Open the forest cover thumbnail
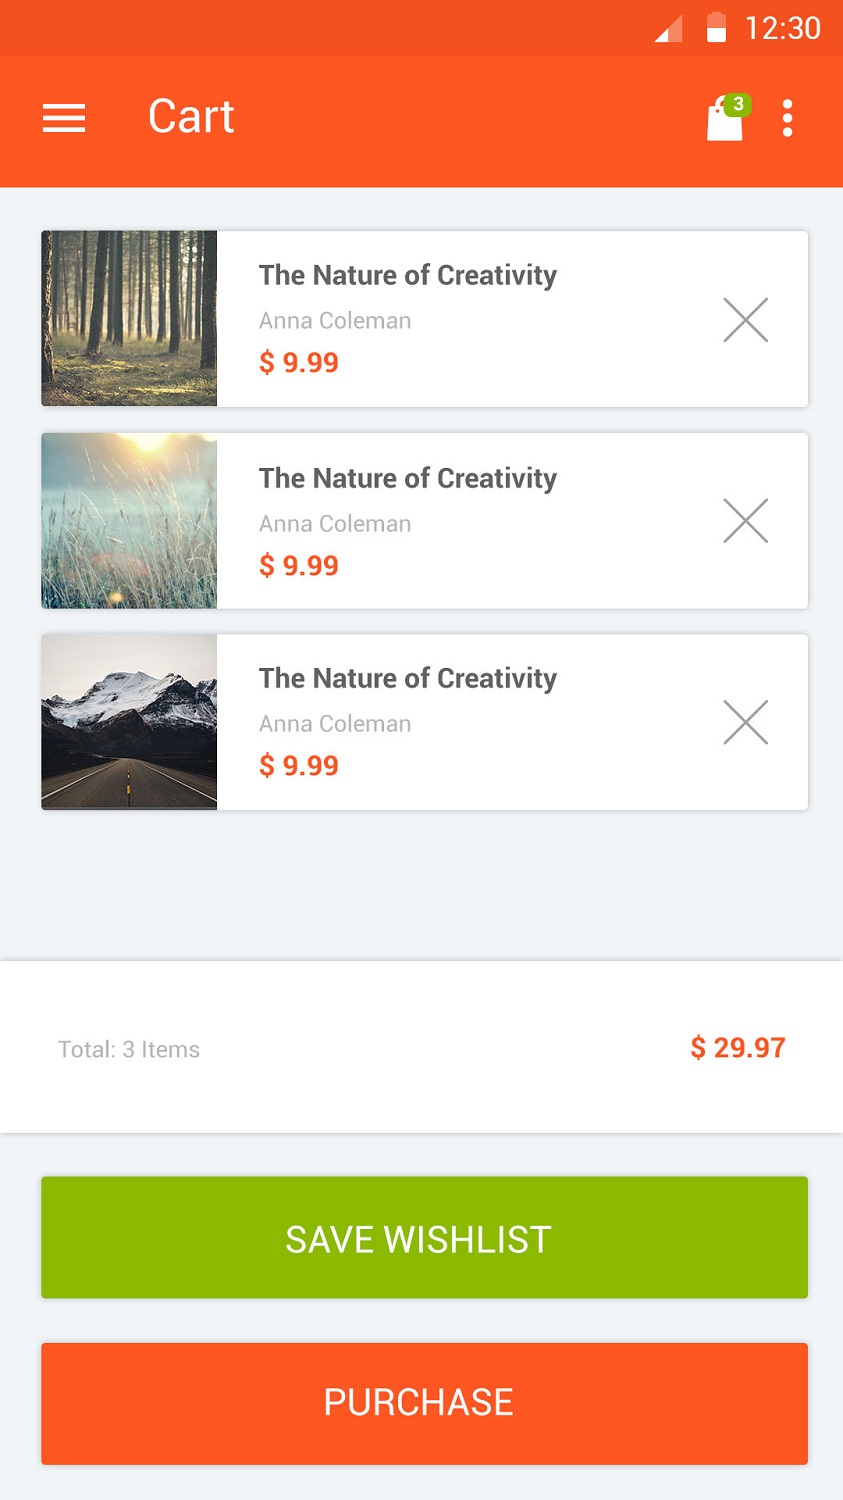The image size is (843, 1500). 129,319
